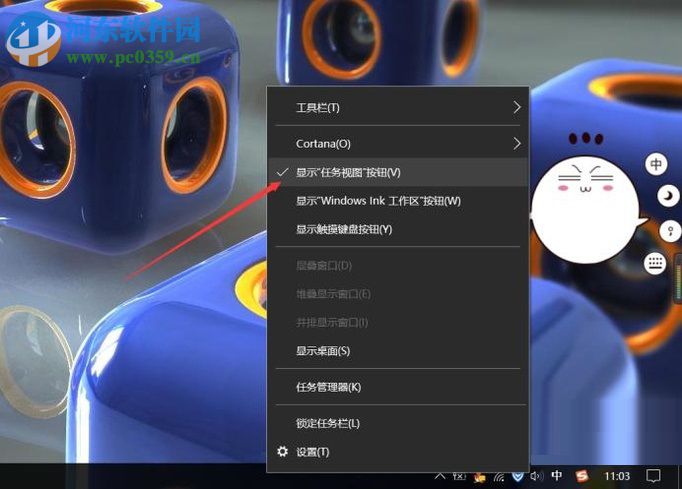Click the orange flame folder tray icon
Viewport: 682px width, 489px height.
click(480, 478)
